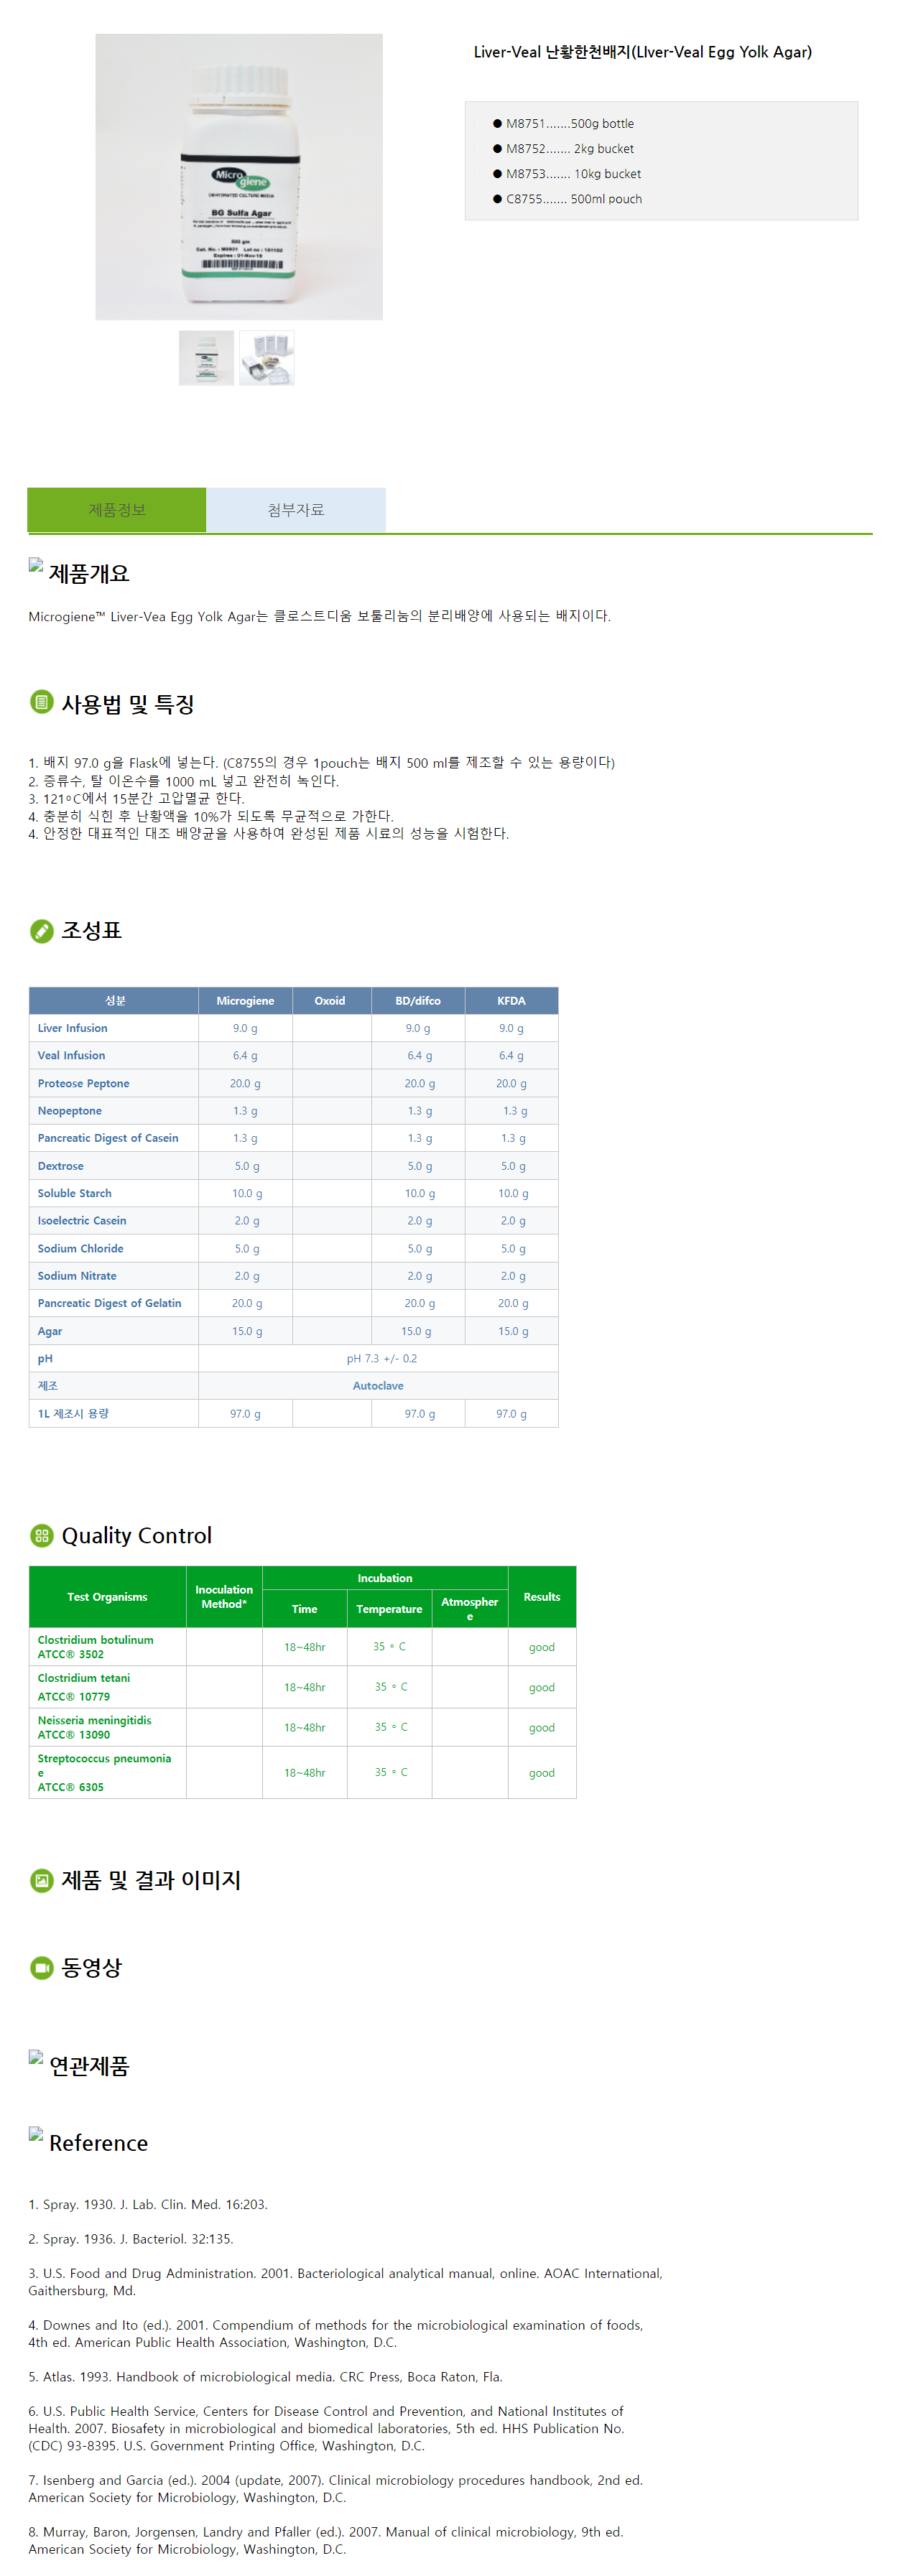The height and width of the screenshot is (2576, 903).
Task: Click the picture icon beside 제품 및 결과 이미지
Action: 41,1880
